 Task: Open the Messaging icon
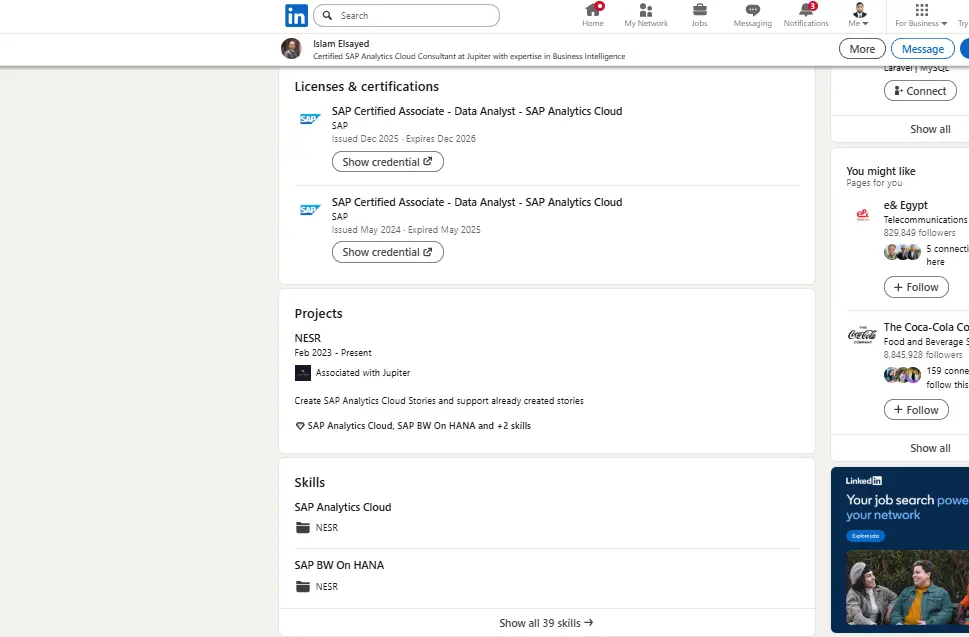[752, 15]
